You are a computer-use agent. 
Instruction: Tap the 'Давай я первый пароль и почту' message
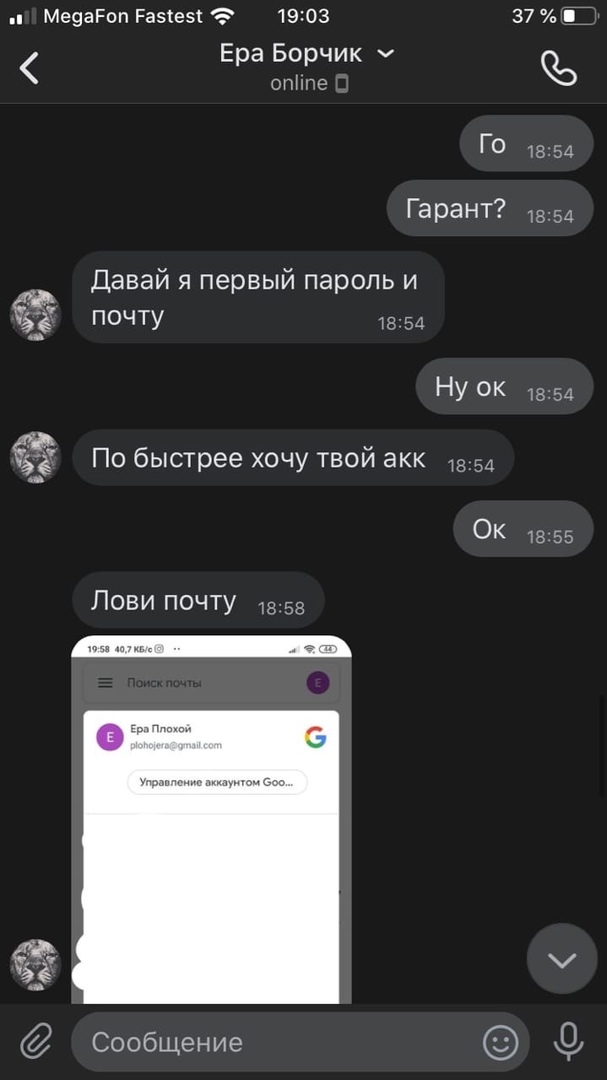(x=258, y=297)
